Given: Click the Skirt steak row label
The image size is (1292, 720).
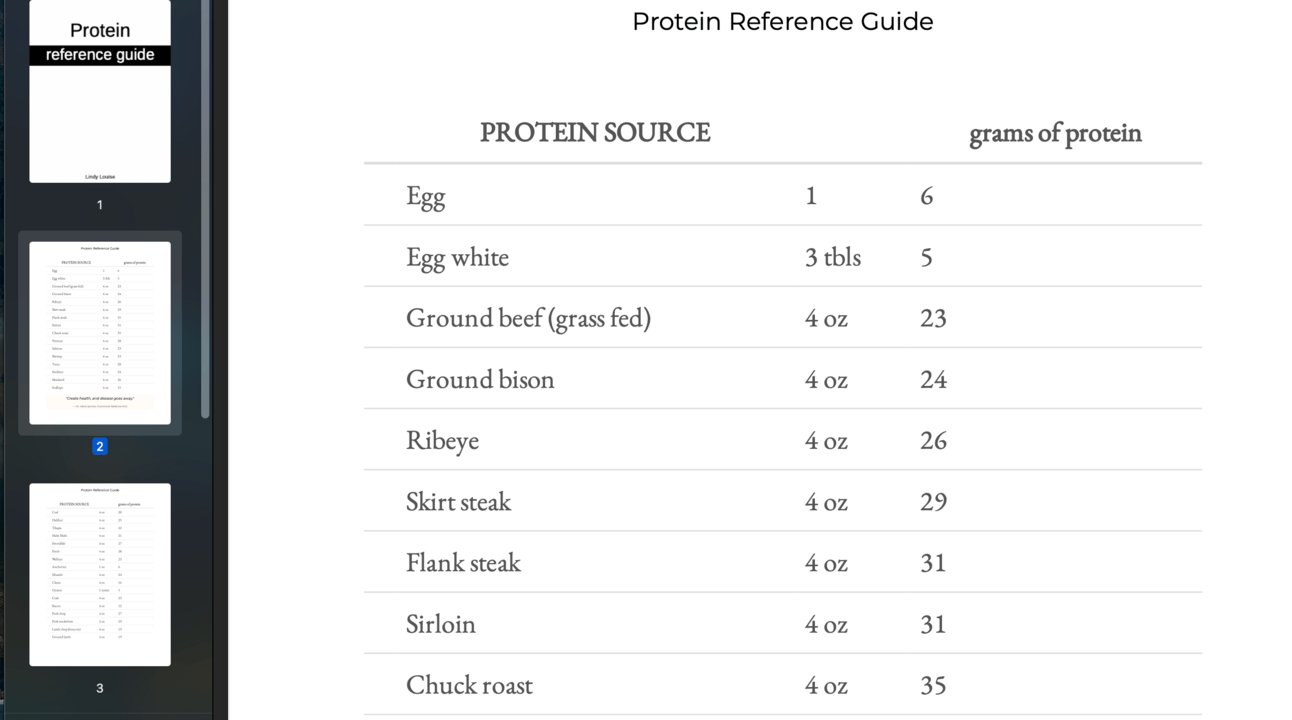Looking at the screenshot, I should coord(458,501).
